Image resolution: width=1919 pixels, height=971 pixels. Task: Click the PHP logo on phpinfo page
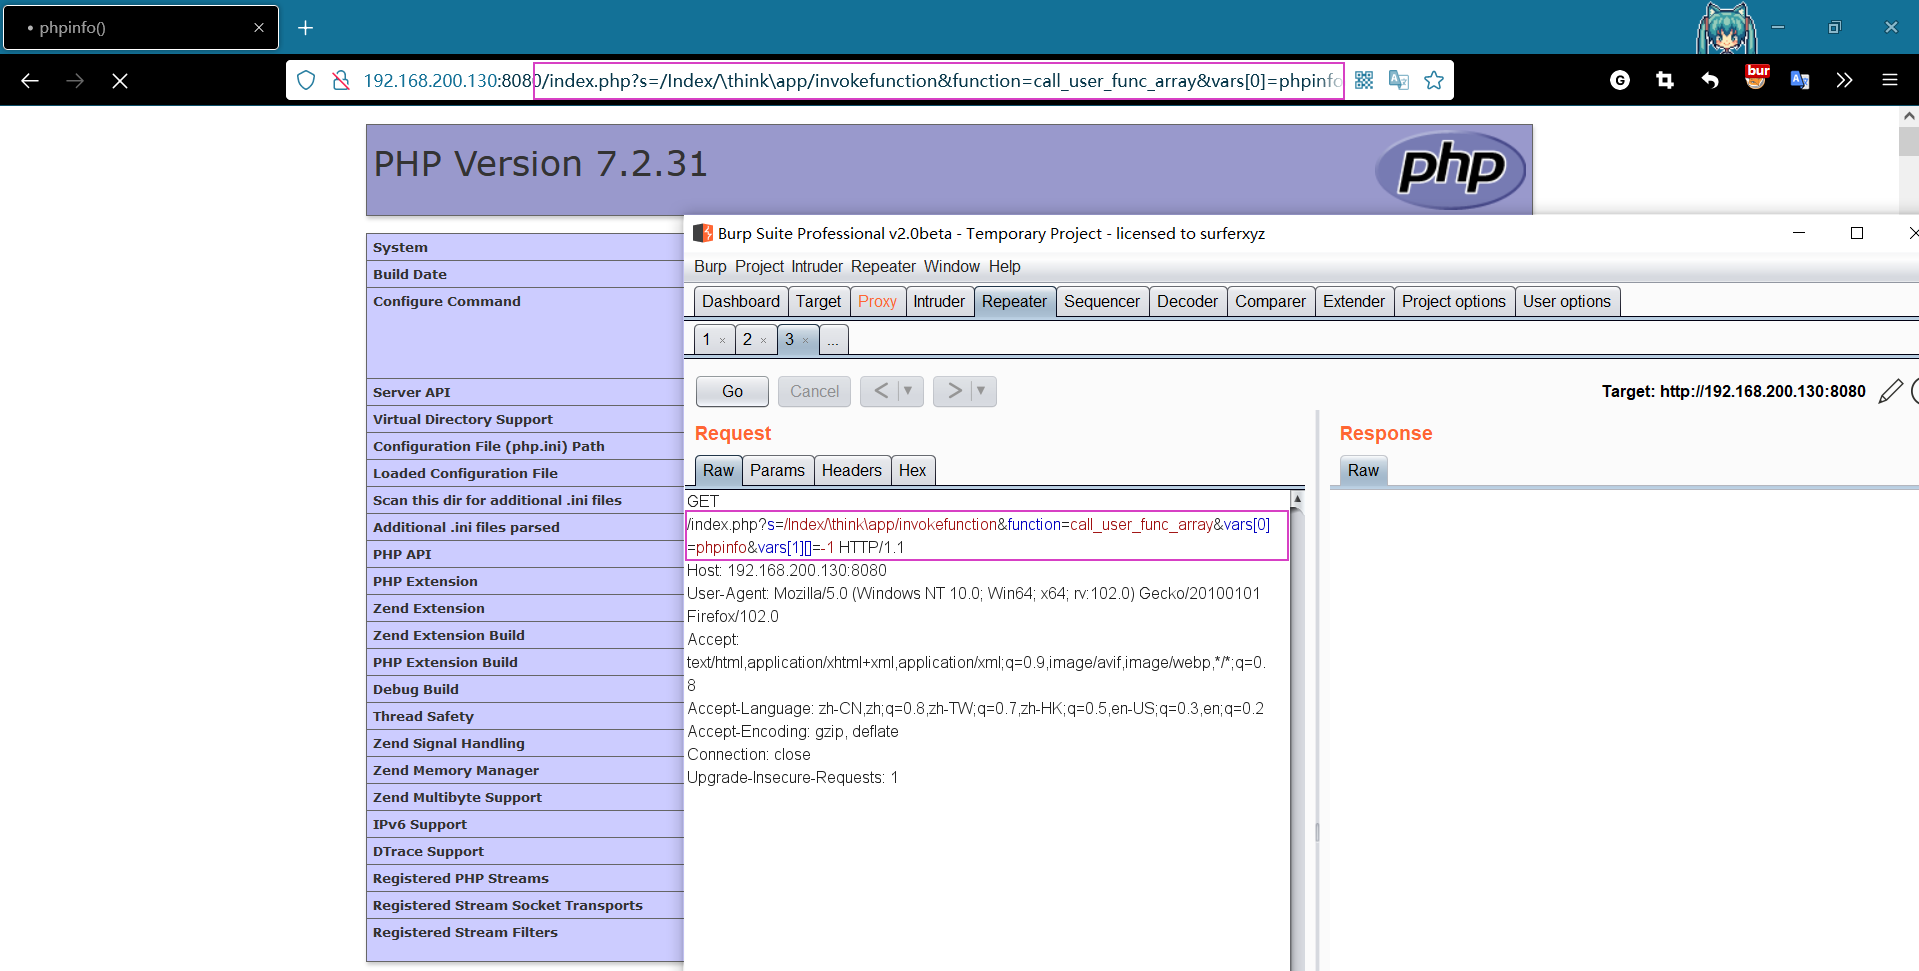[x=1450, y=170]
